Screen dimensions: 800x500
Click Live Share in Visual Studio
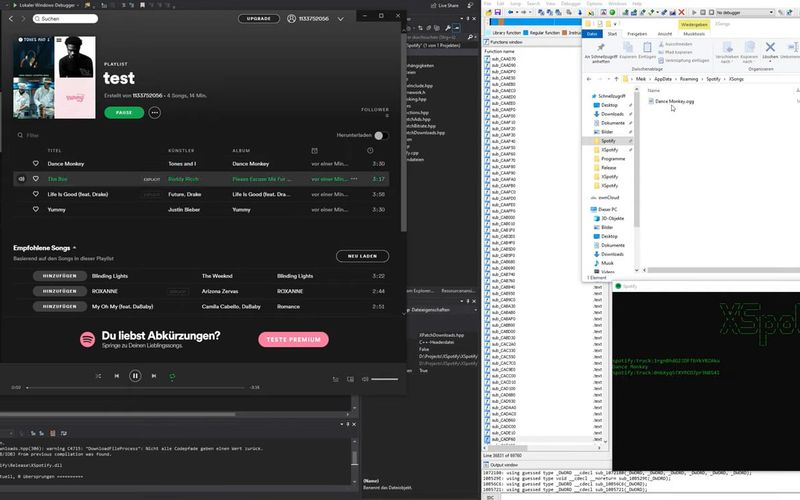tap(444, 5)
